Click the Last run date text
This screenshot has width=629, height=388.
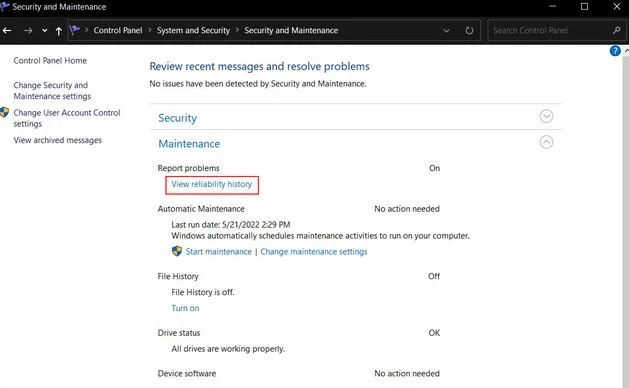231,225
